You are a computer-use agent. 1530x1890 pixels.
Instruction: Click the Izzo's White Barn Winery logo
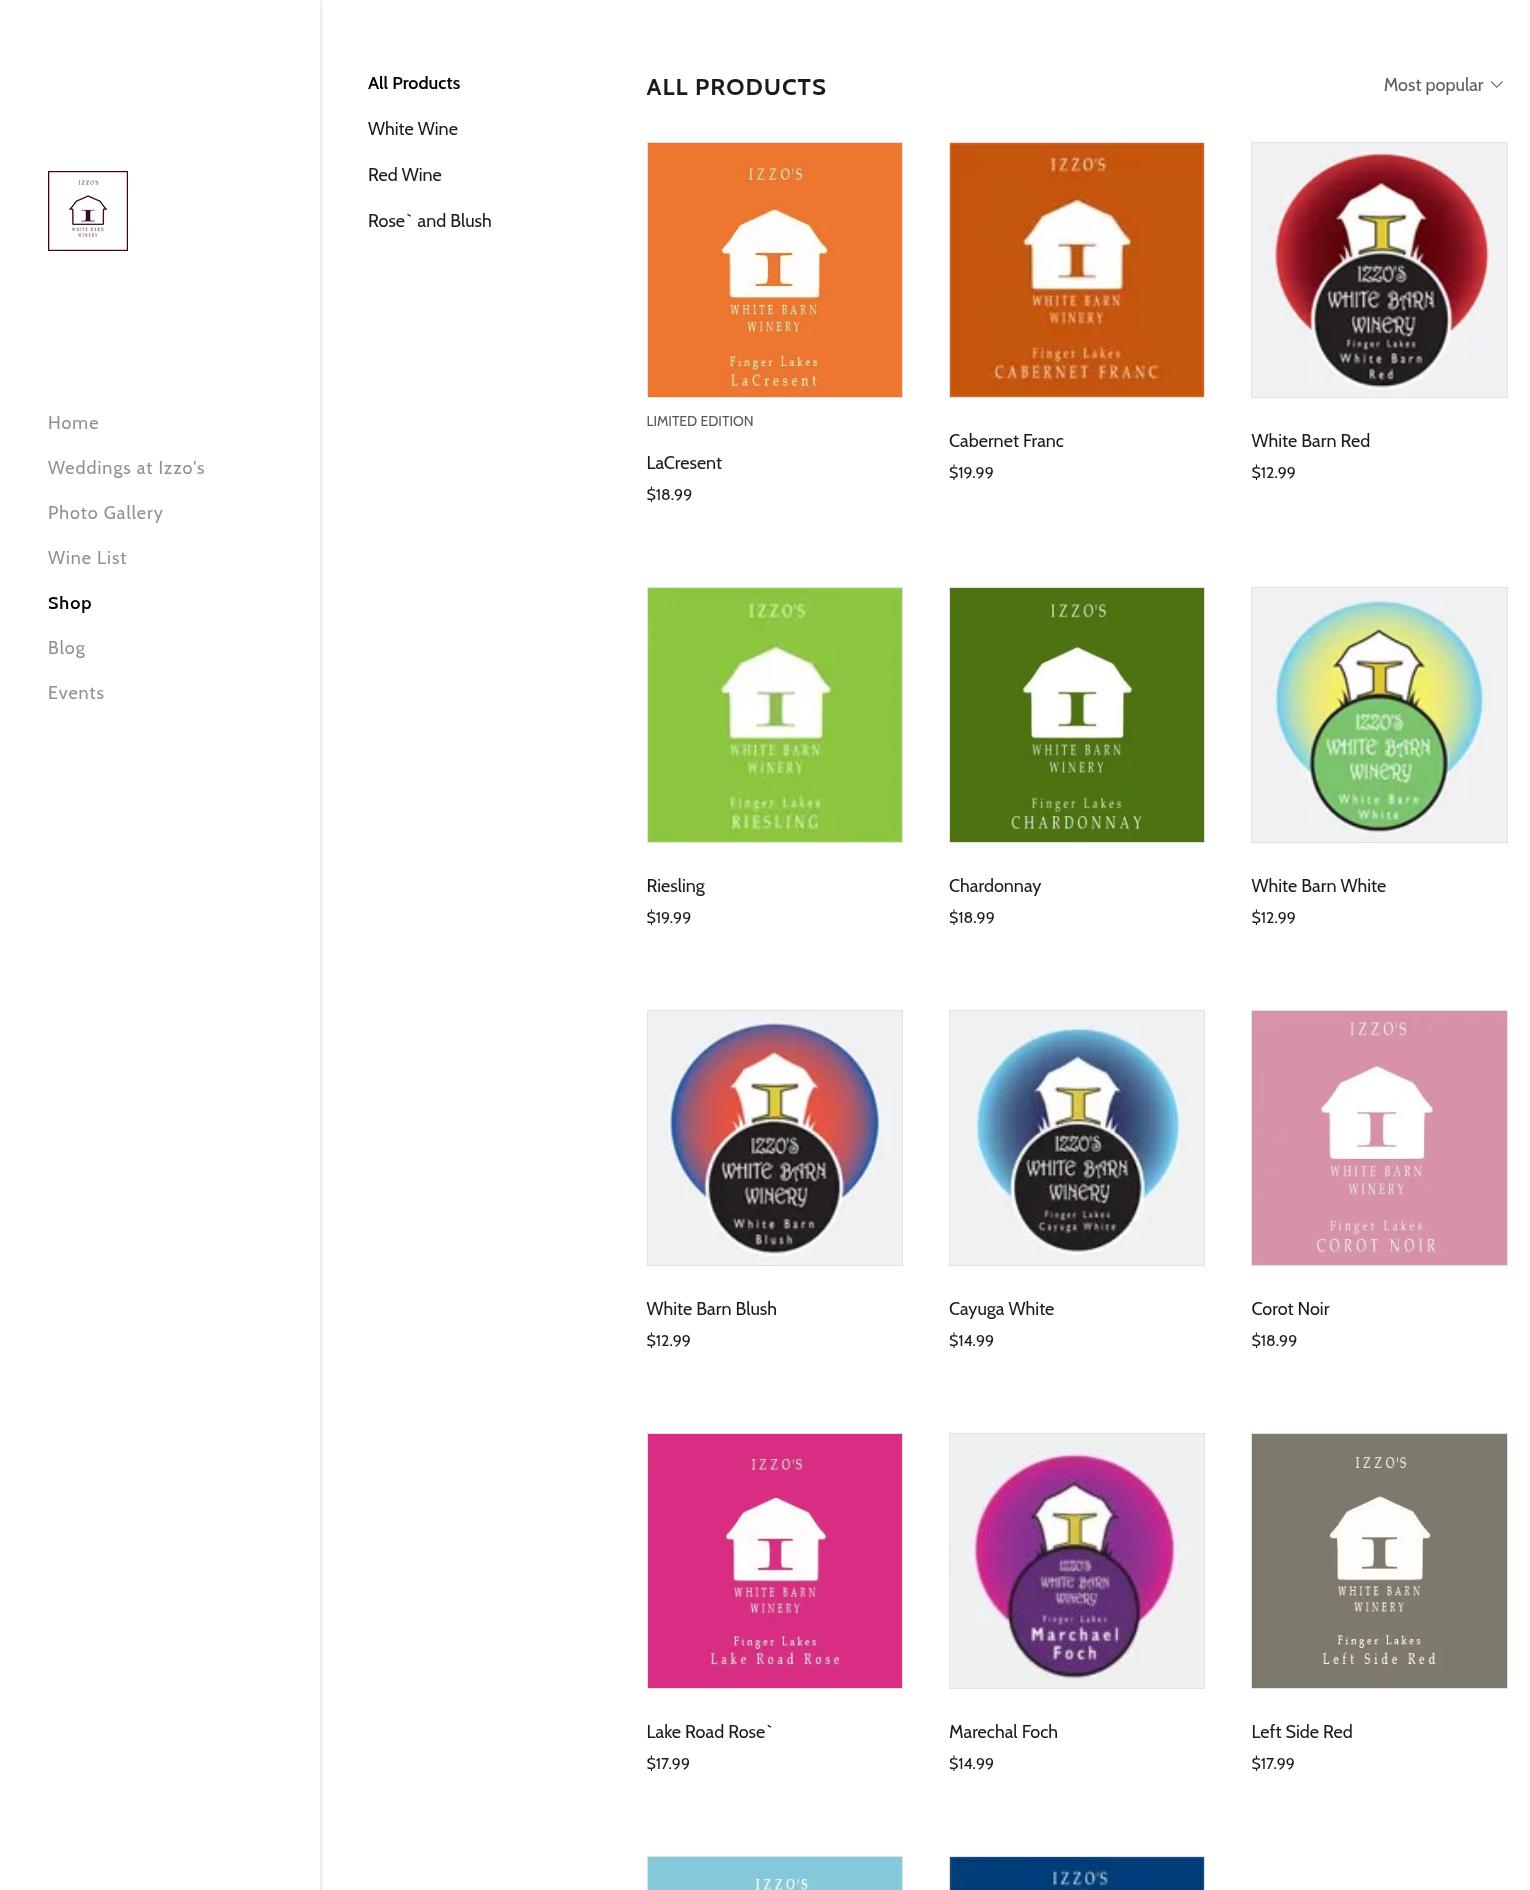point(88,211)
